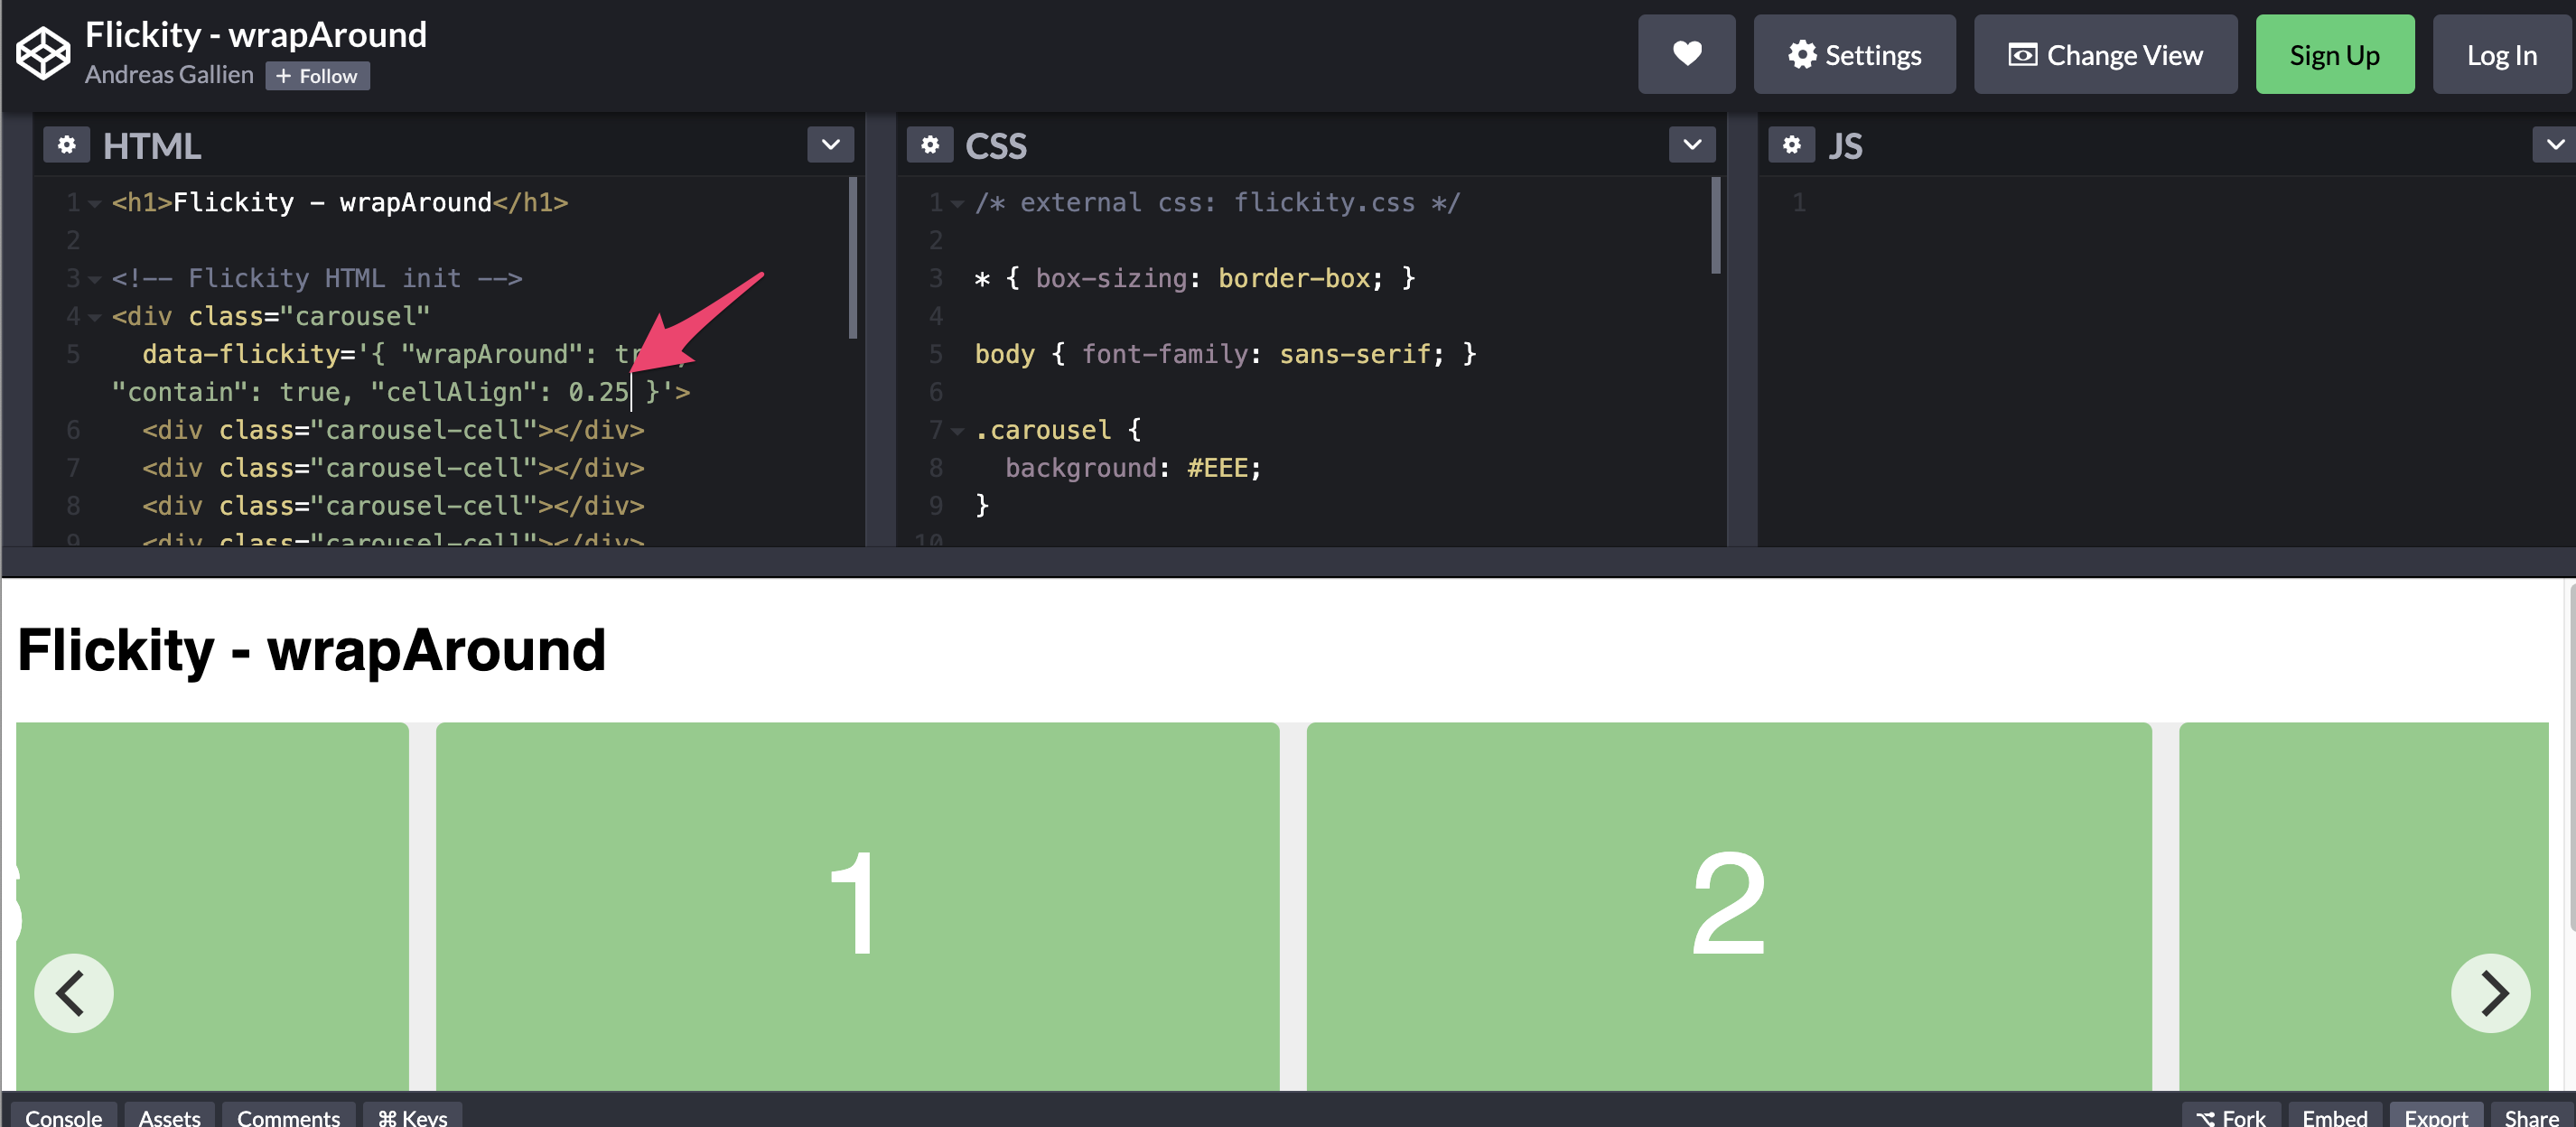Screen dimensions: 2576x1127
Task: Open the Keys shortcuts panel
Action: point(411,1118)
